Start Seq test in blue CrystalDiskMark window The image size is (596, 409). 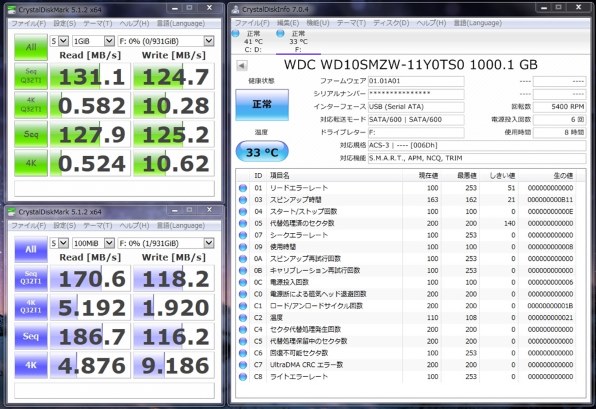31,336
